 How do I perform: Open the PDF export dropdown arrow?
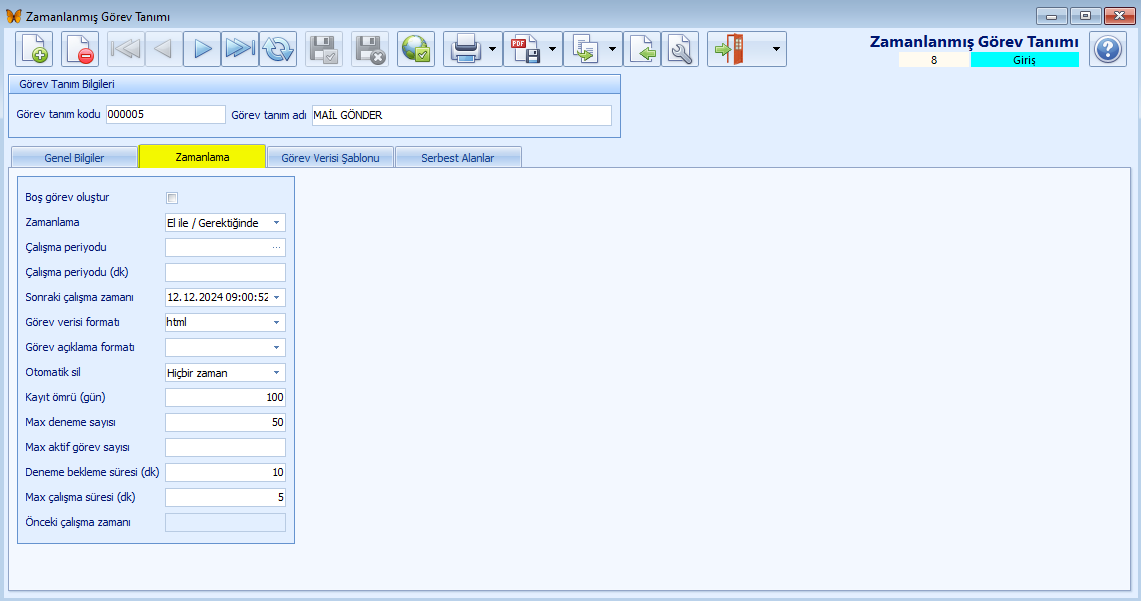552,49
